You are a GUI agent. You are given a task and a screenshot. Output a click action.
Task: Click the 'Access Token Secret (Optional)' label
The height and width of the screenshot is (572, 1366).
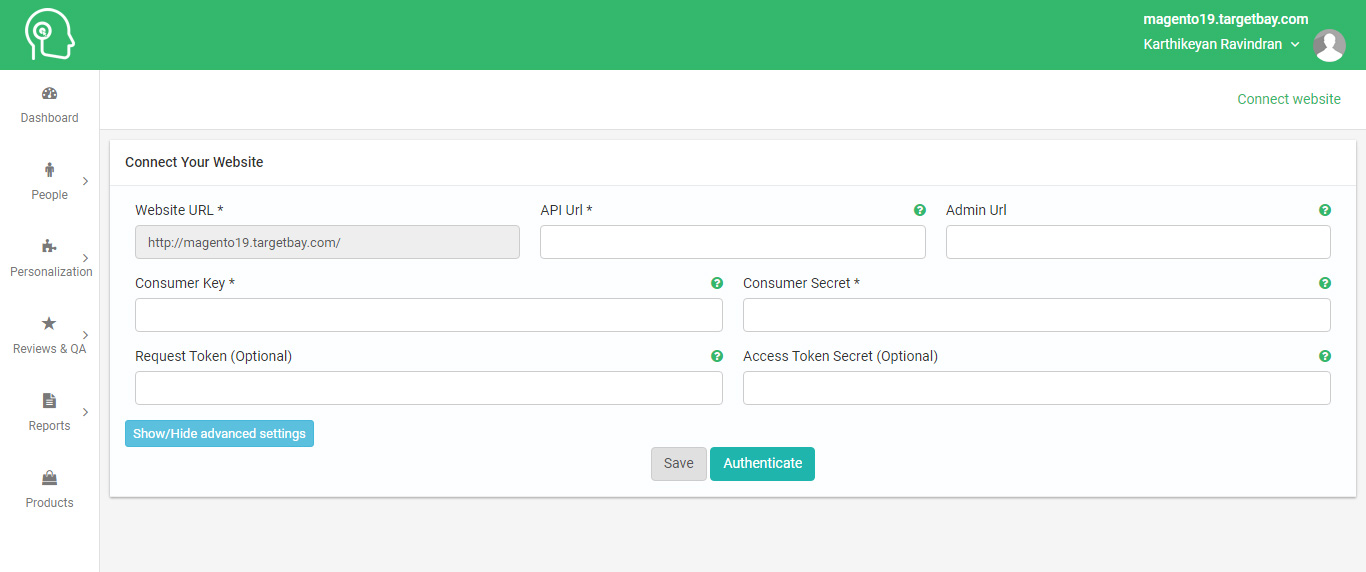[x=840, y=356]
